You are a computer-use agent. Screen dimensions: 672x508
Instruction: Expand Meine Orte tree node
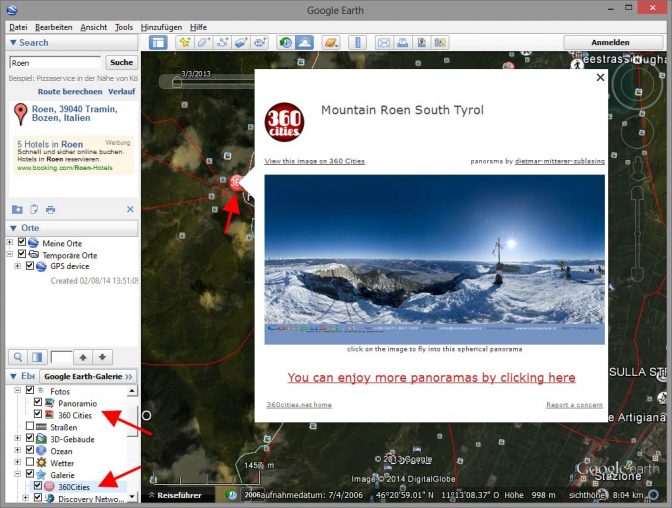click(10, 242)
